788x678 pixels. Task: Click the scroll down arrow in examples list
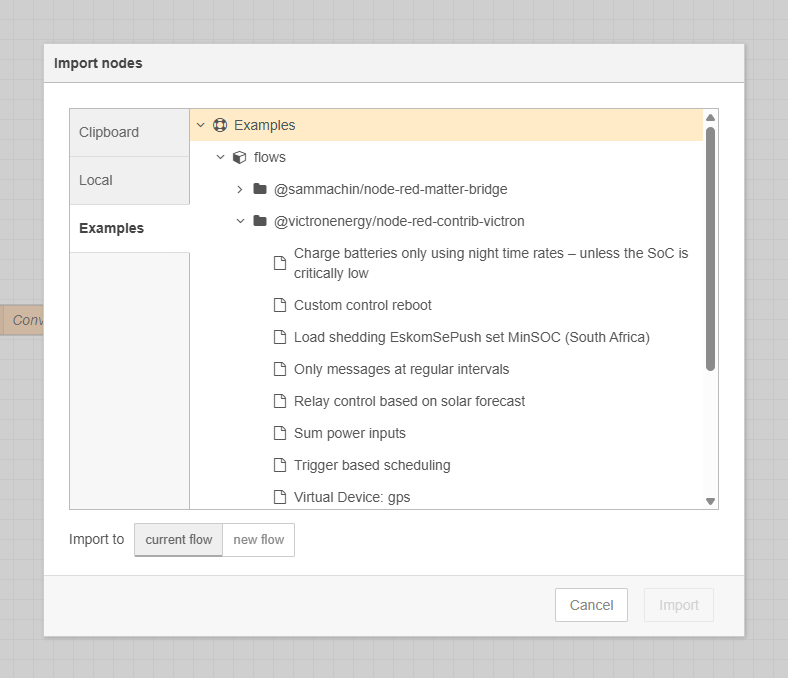710,501
